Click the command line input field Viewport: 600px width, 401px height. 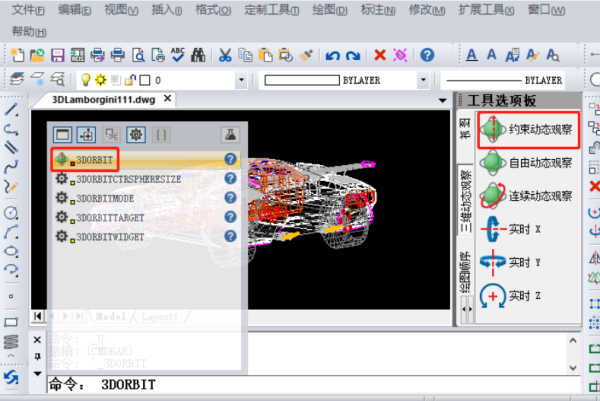point(300,384)
